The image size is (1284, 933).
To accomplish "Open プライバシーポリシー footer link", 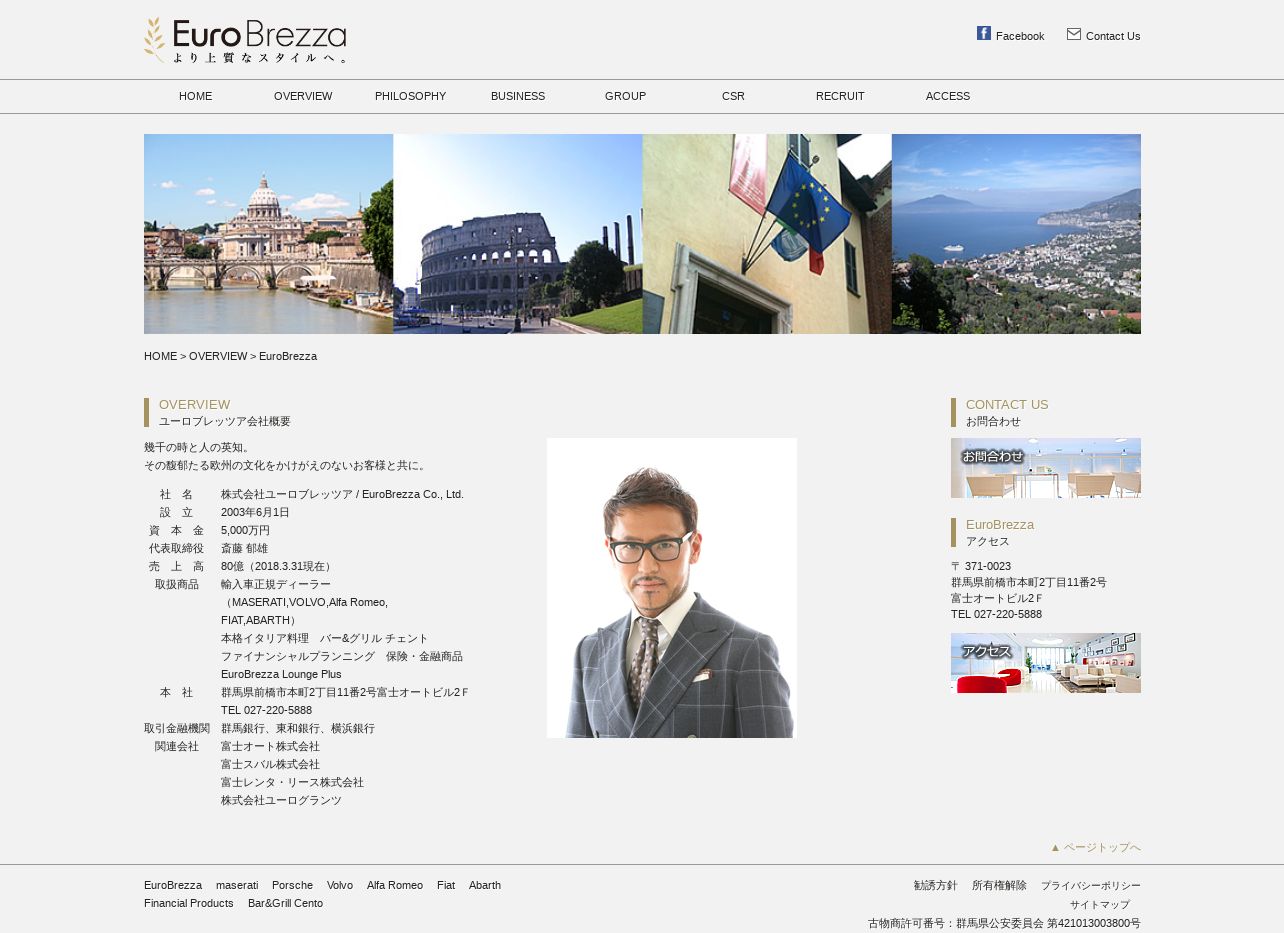I will point(1091,886).
